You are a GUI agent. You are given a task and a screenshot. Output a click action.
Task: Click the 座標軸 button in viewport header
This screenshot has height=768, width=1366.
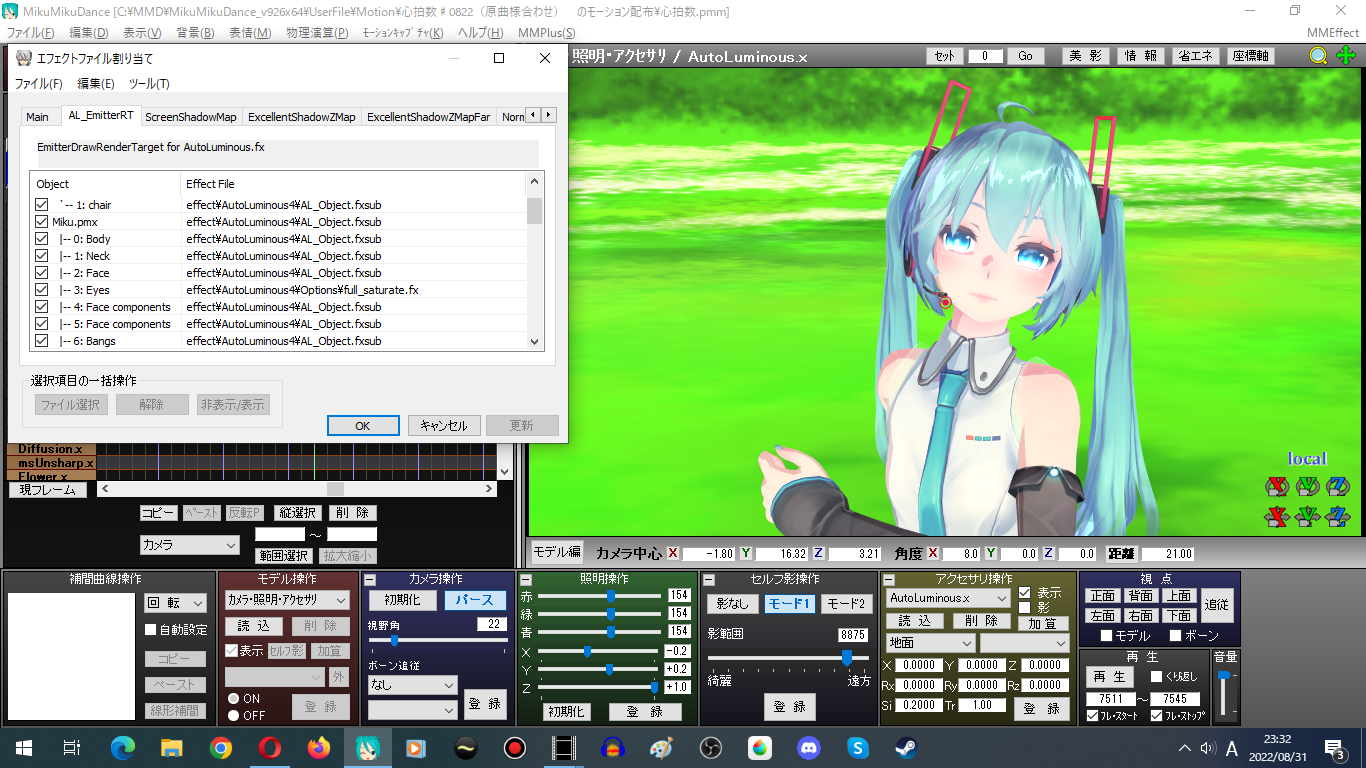pyautogui.click(x=1250, y=56)
